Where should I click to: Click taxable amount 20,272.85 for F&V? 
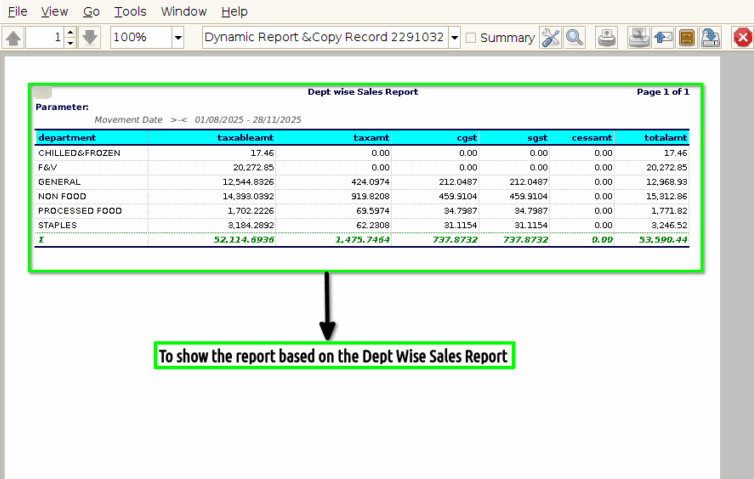pos(253,167)
